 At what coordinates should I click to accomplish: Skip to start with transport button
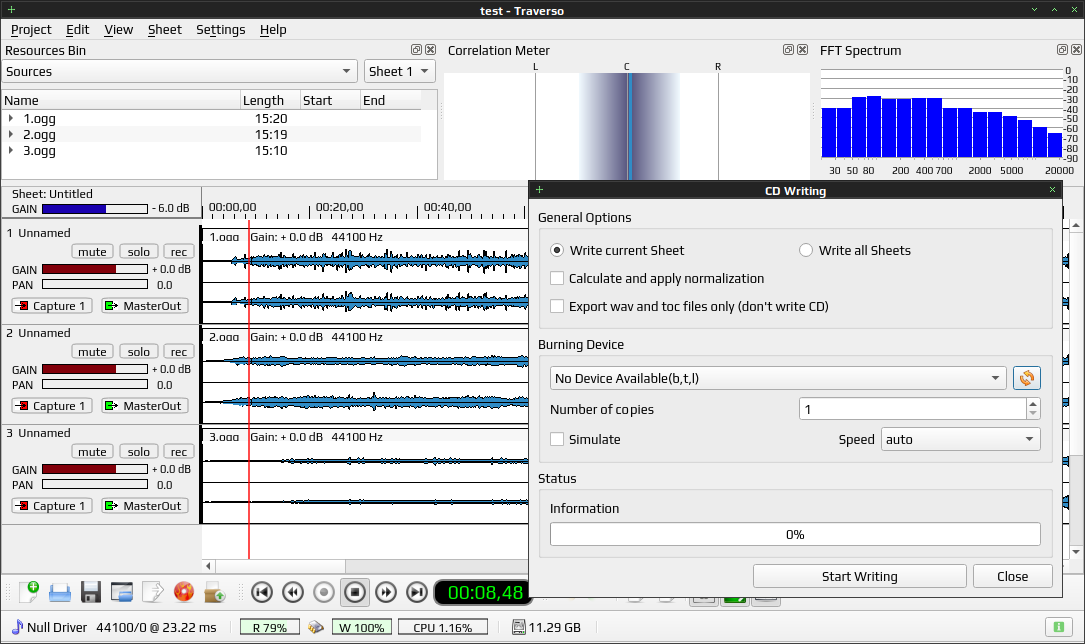(x=262, y=592)
